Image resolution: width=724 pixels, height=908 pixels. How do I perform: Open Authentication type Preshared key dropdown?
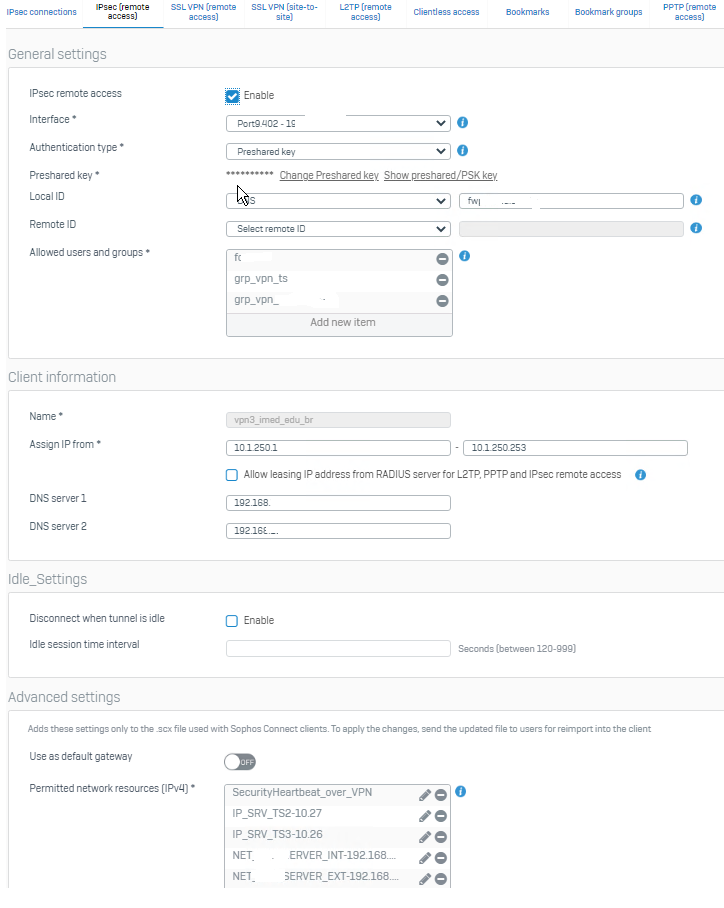tap(338, 151)
